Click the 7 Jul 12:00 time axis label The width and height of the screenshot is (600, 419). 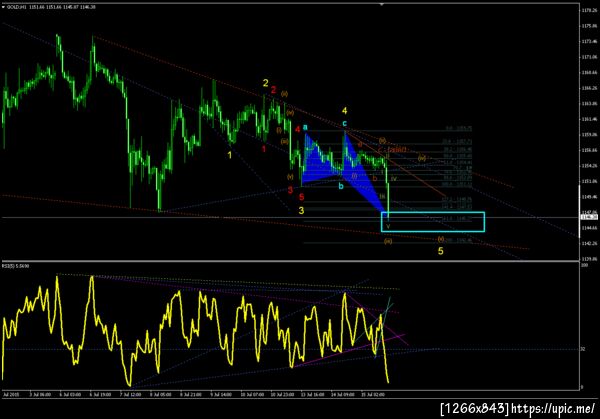(x=130, y=395)
